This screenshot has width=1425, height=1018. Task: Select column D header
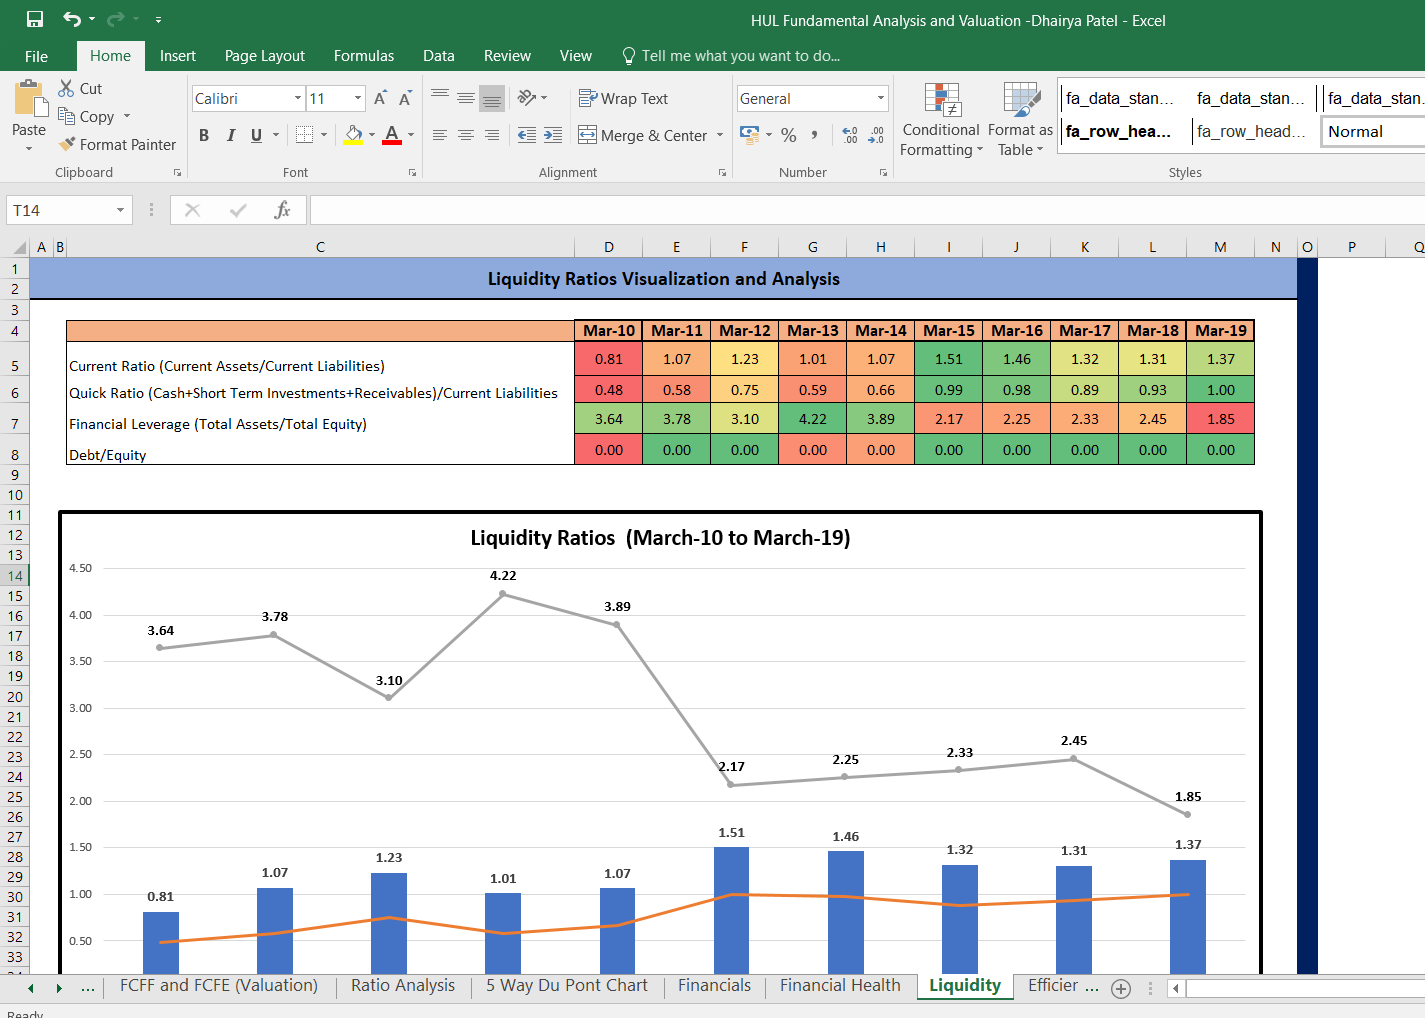tap(609, 247)
